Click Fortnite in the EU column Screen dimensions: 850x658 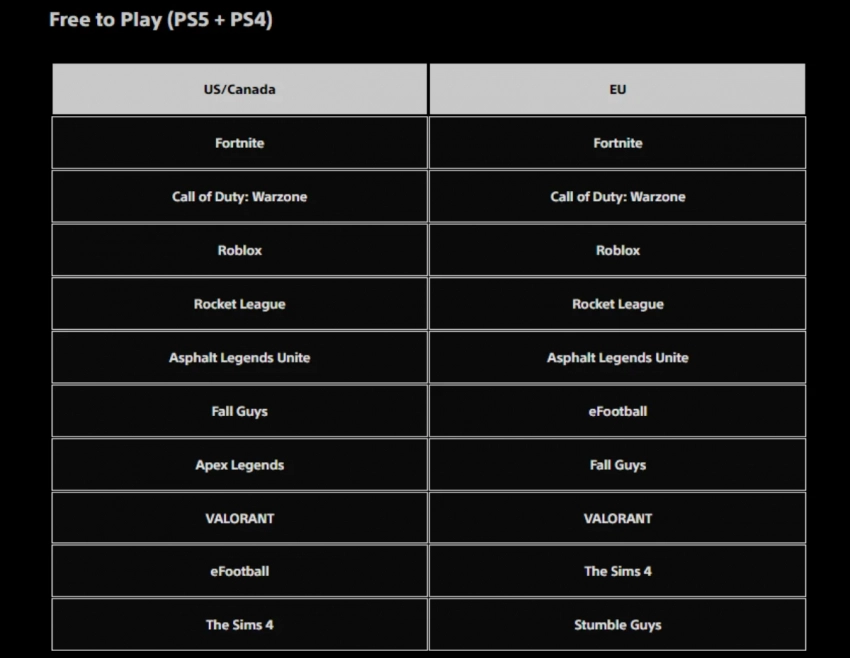(617, 143)
